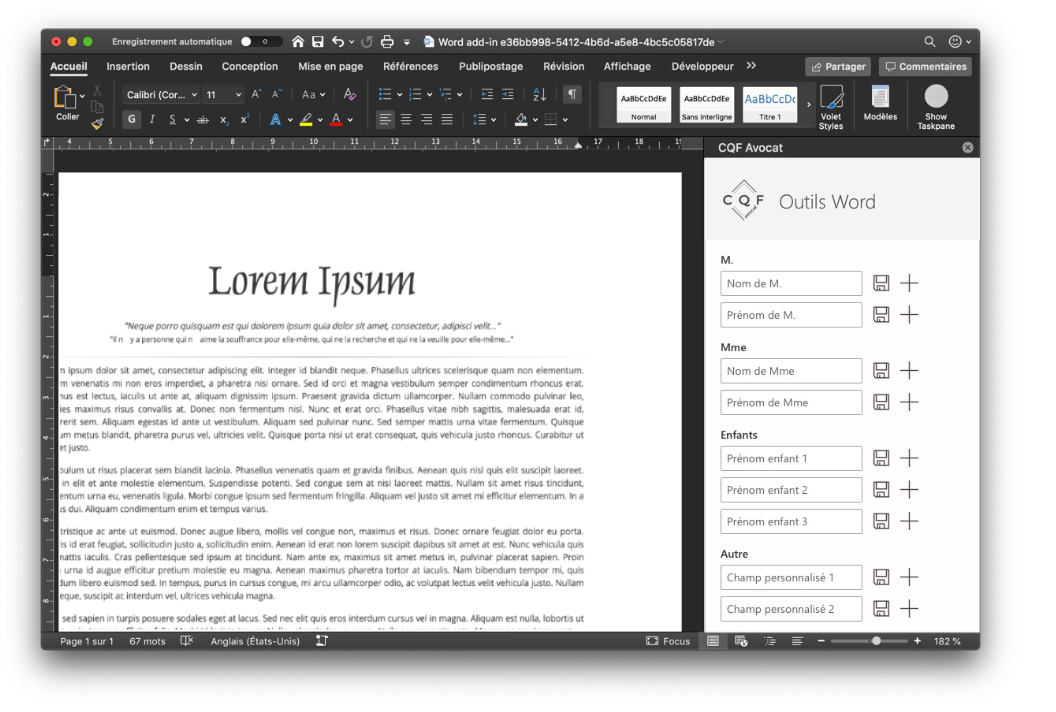Screen dimensions: 1056x712
Task: Click the plus icon next to Prénom de Mme
Action: click(x=909, y=402)
